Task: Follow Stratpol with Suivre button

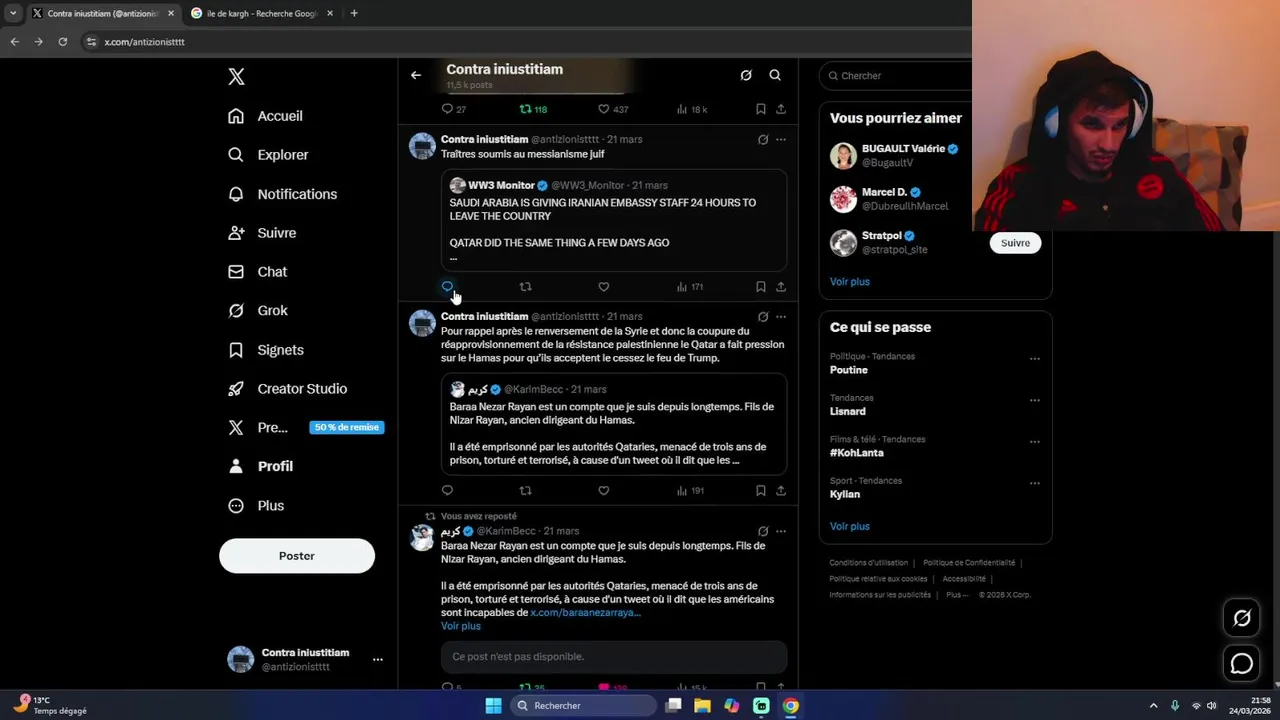Action: (x=1015, y=243)
